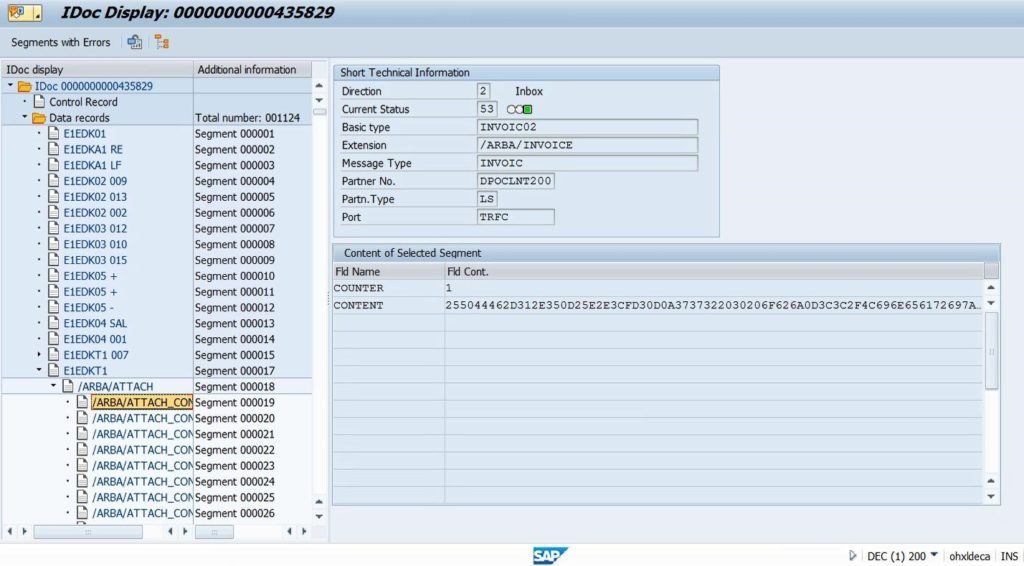Select the E1EDK03 012 segment
1024x566 pixels.
tap(95, 228)
